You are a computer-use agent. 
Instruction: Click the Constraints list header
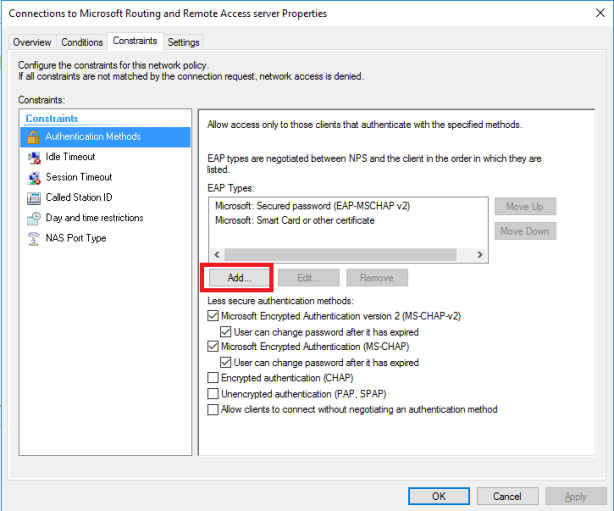click(52, 118)
